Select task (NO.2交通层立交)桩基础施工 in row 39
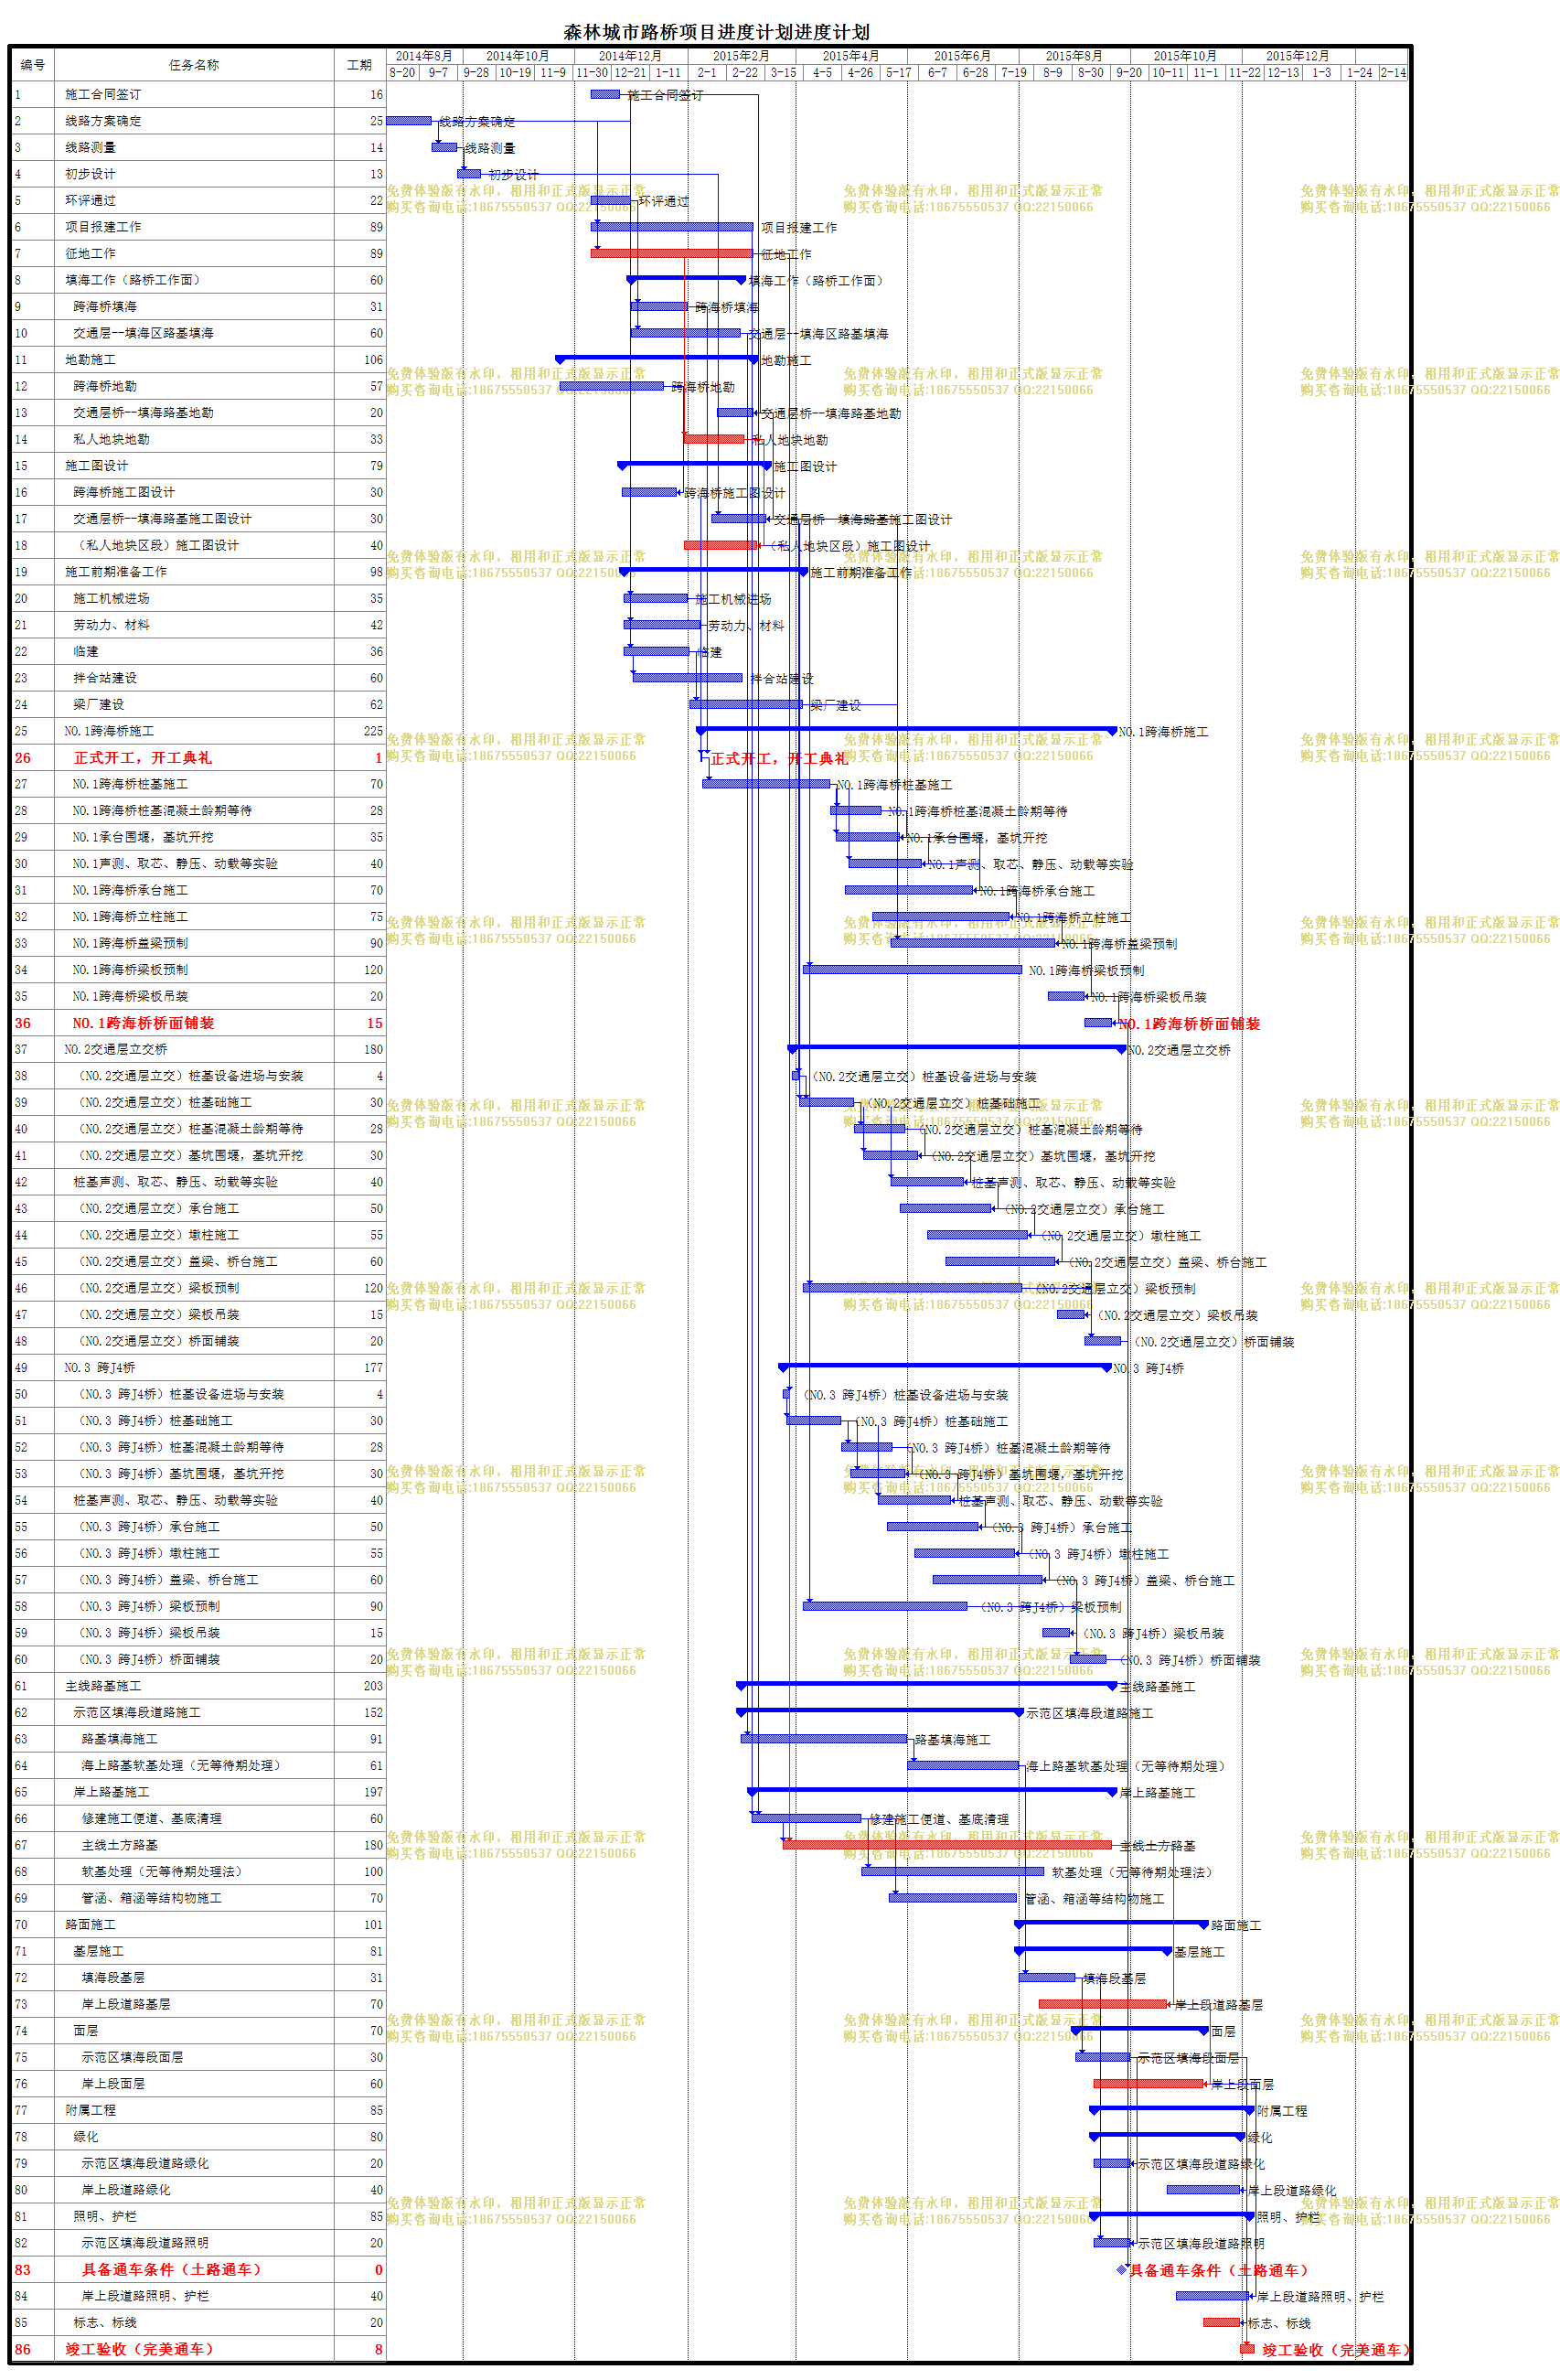 (x=165, y=1102)
